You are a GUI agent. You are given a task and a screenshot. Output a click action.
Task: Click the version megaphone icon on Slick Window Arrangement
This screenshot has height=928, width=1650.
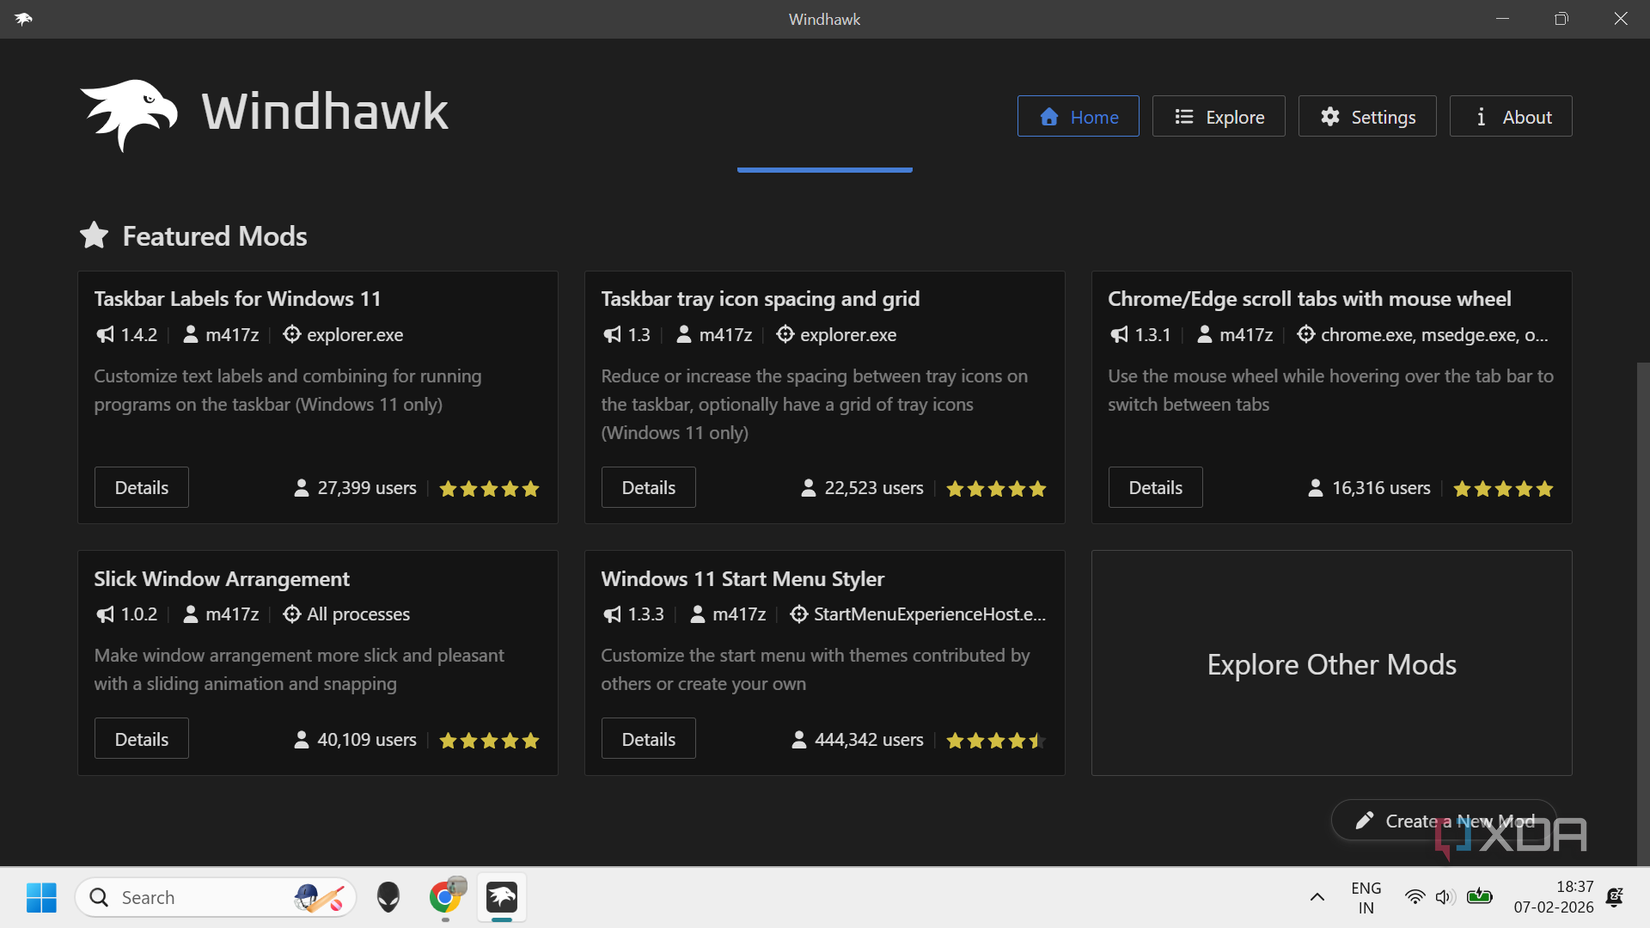pyautogui.click(x=105, y=614)
